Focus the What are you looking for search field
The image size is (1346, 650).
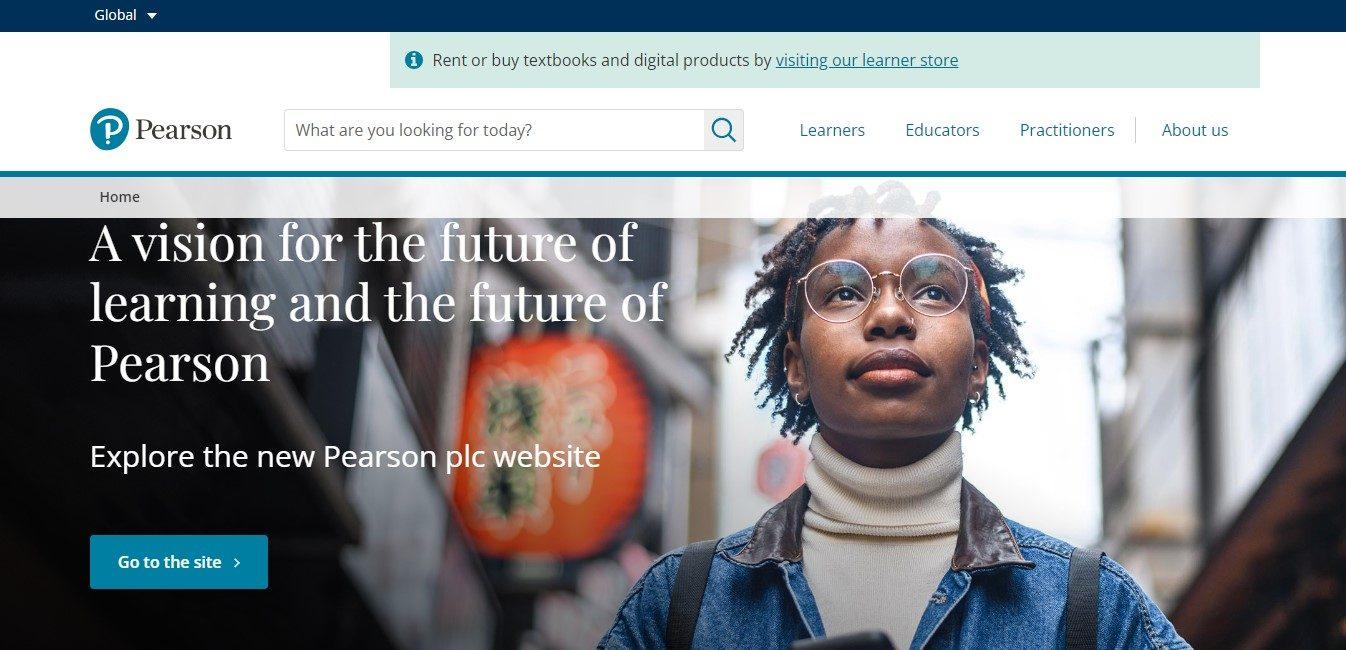(494, 130)
